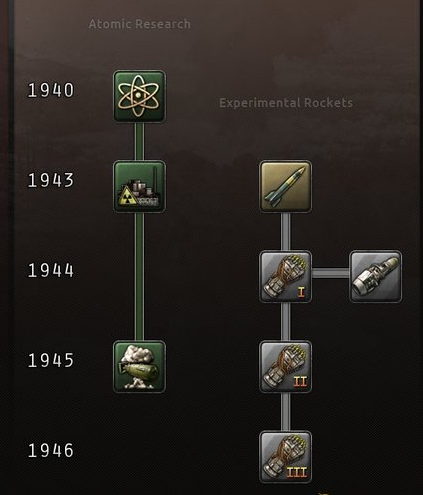
Task: Select Rocket Engine II technology
Action: (x=285, y=366)
